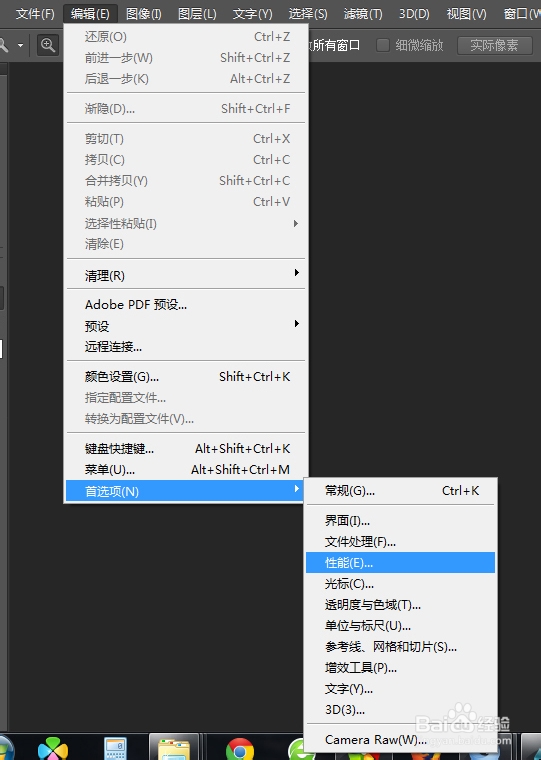Open the file explorer folder taskbar icon
Screen dimensions: 541x760
click(174, 749)
